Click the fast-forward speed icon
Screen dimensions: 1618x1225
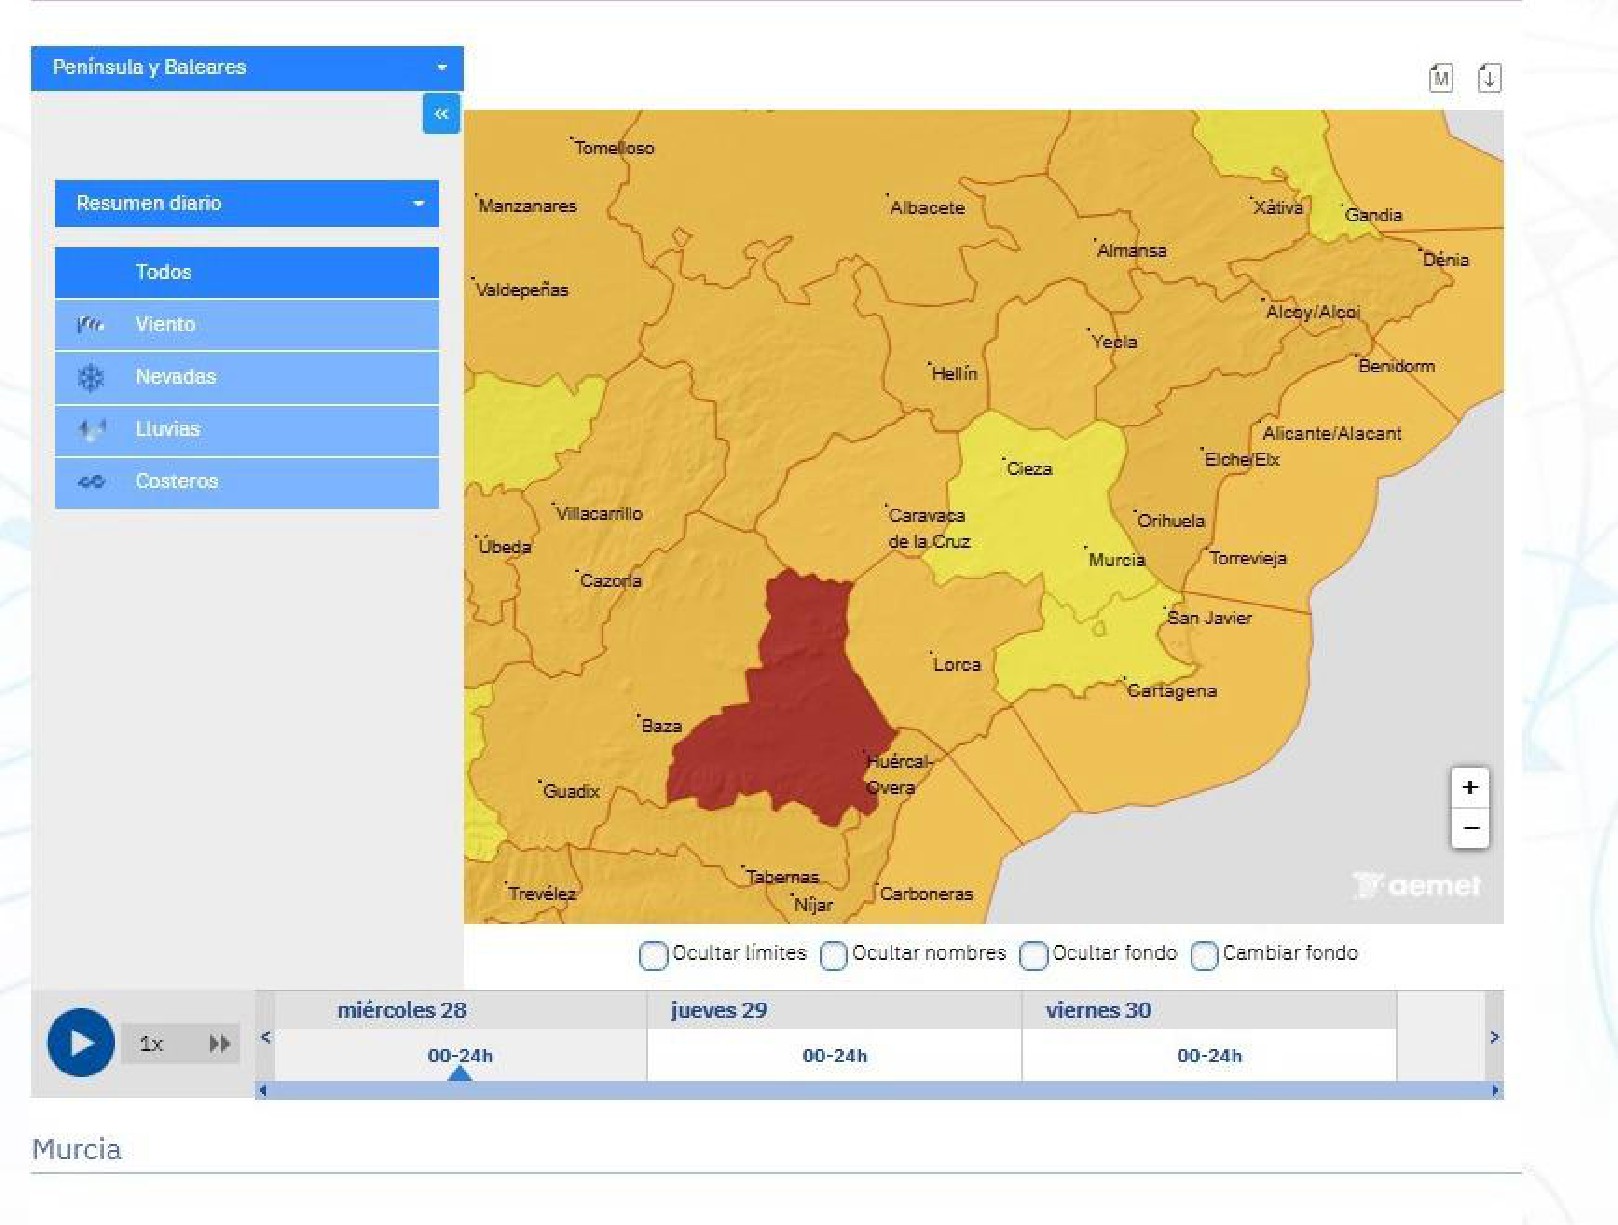coord(219,1044)
